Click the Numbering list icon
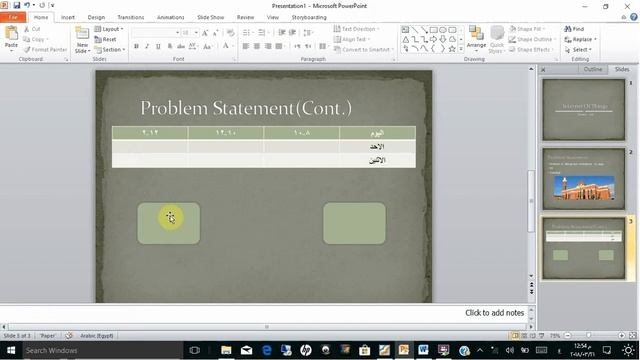This screenshot has height=360, width=640. [x=263, y=33]
